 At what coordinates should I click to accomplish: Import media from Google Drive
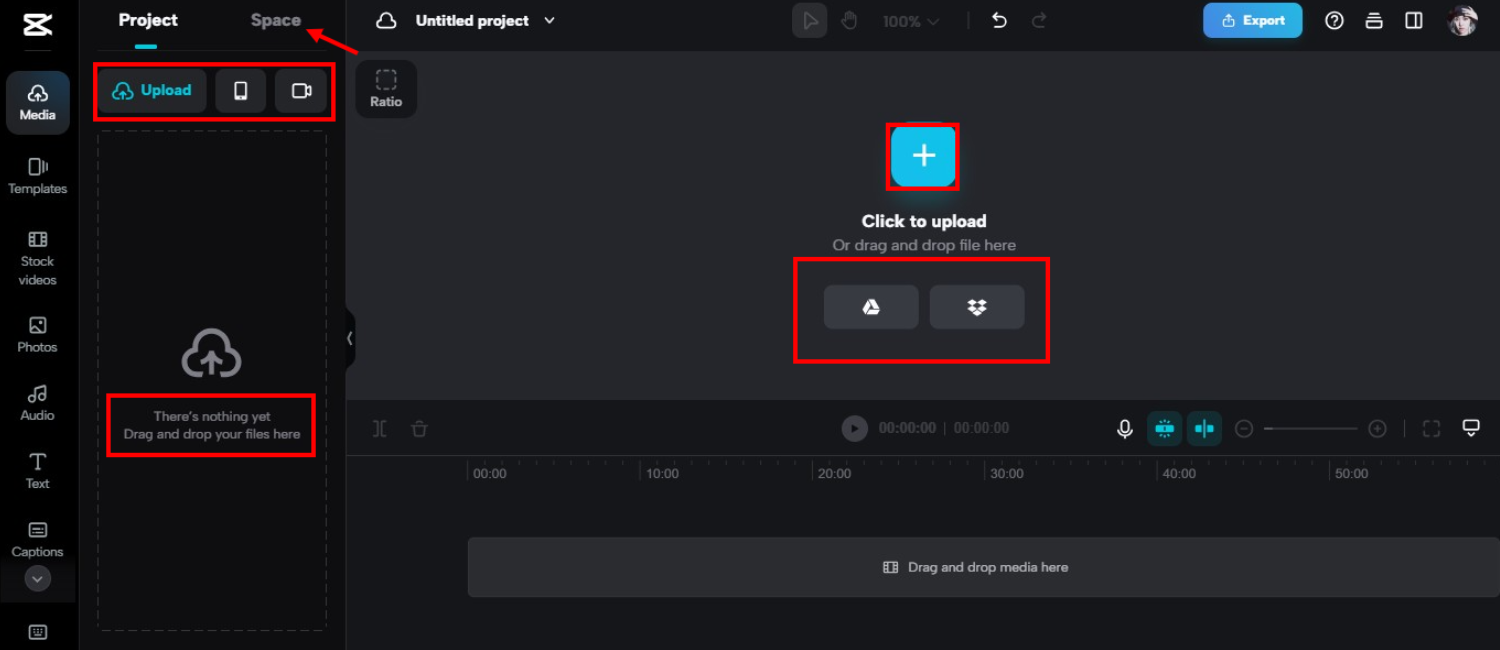[x=870, y=307]
